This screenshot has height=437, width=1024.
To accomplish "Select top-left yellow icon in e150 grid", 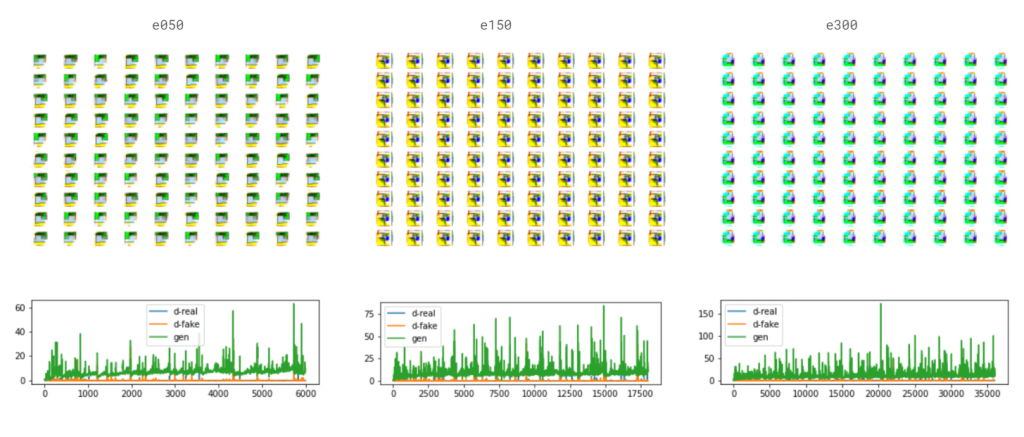I will click(382, 62).
